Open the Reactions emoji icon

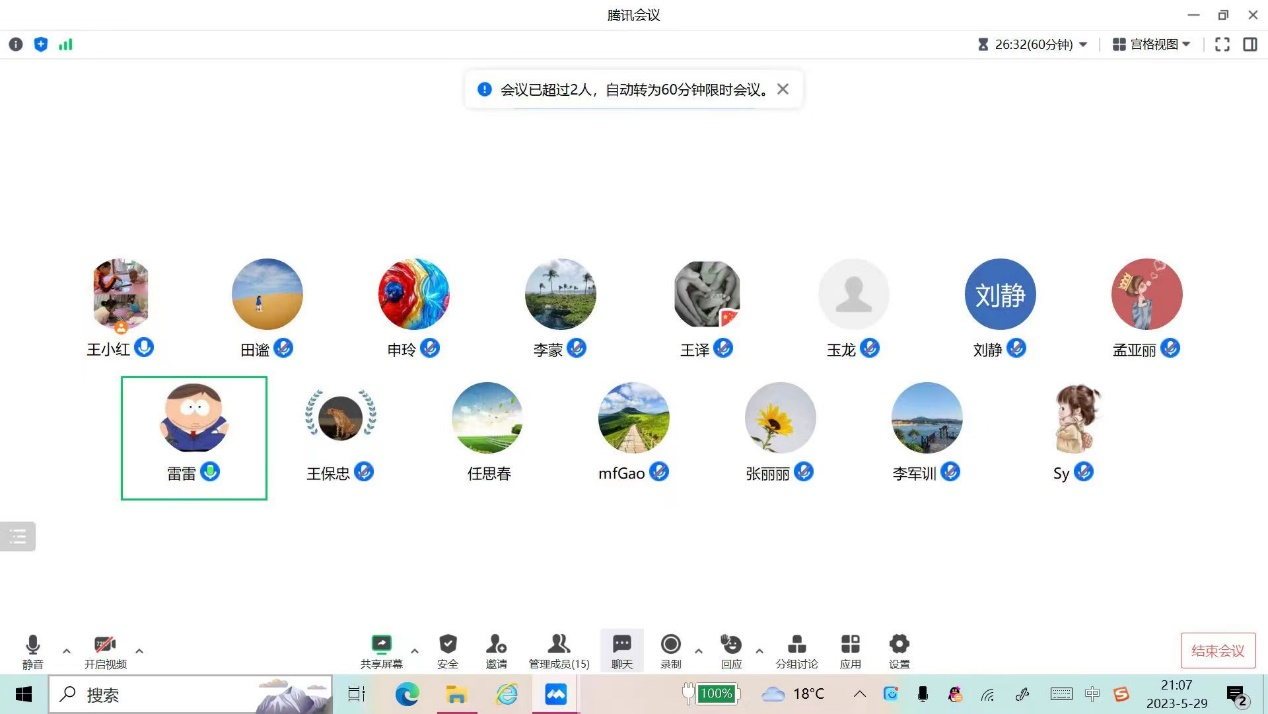(731, 645)
